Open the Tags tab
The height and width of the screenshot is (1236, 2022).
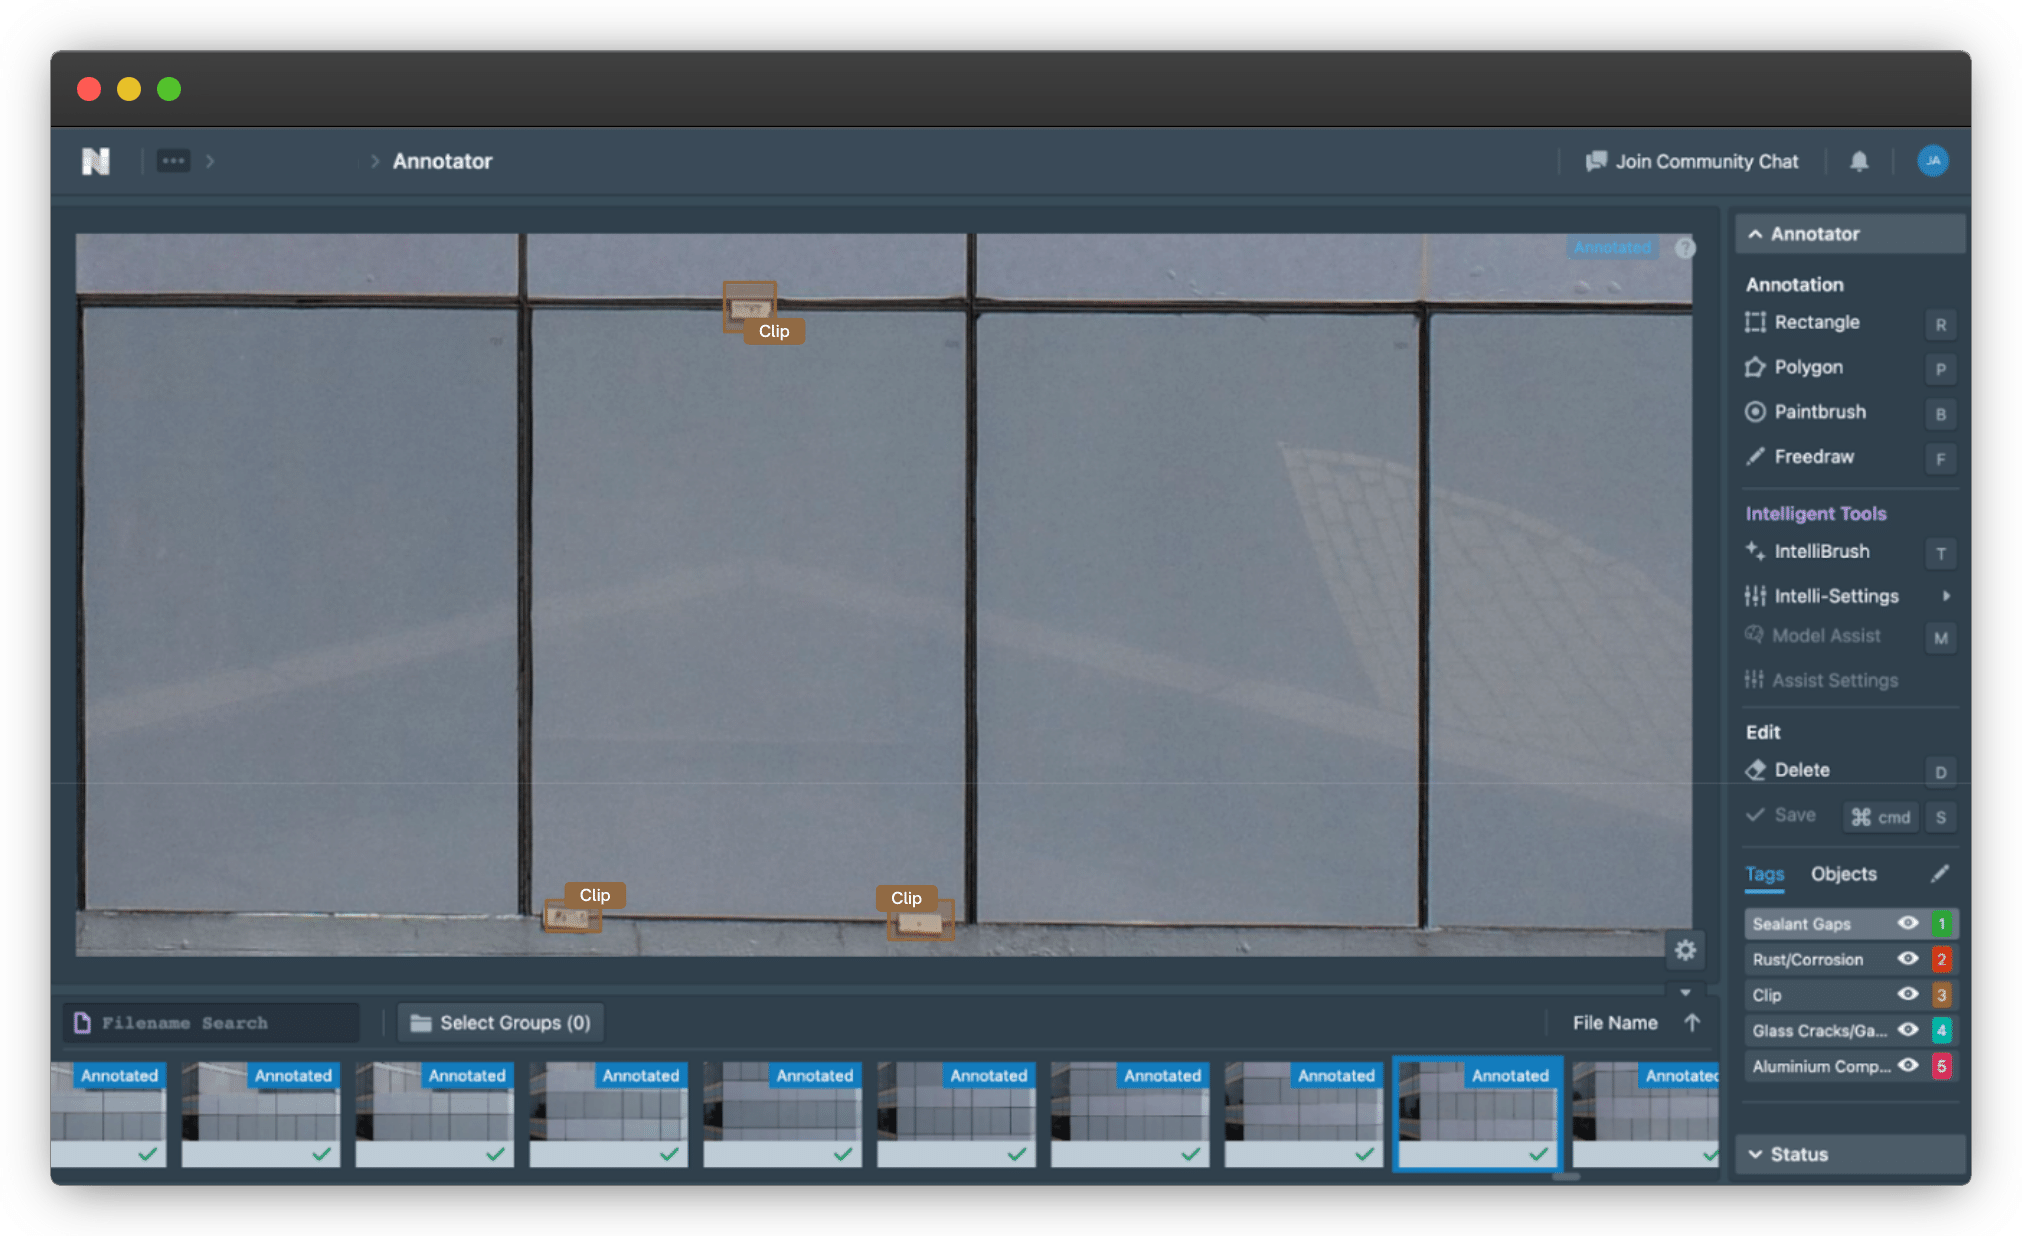click(x=1763, y=873)
